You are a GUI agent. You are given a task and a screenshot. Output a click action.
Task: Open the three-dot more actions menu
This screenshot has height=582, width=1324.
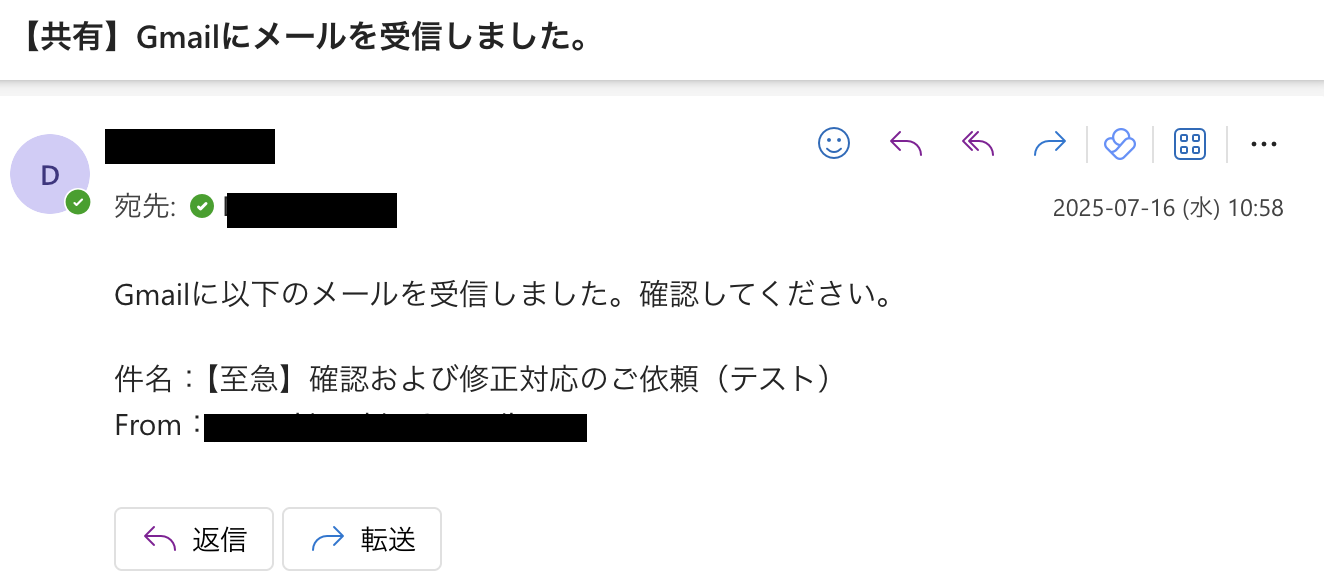(x=1264, y=145)
